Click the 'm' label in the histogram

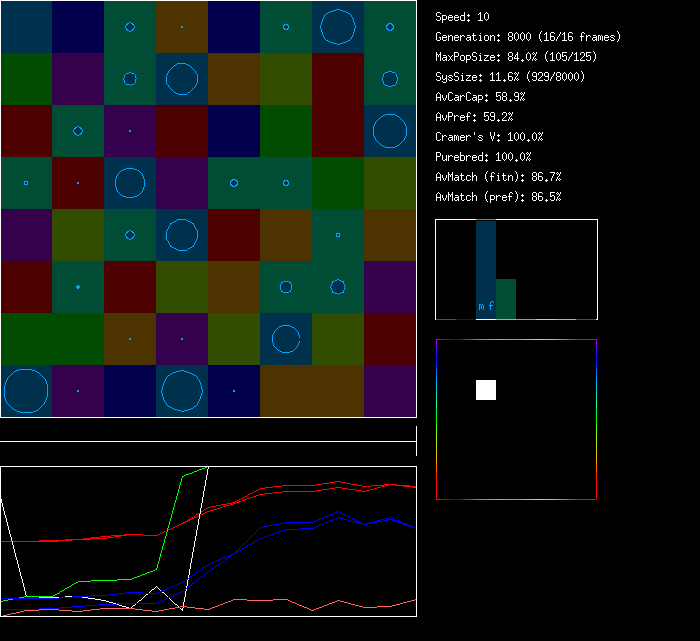point(482,306)
